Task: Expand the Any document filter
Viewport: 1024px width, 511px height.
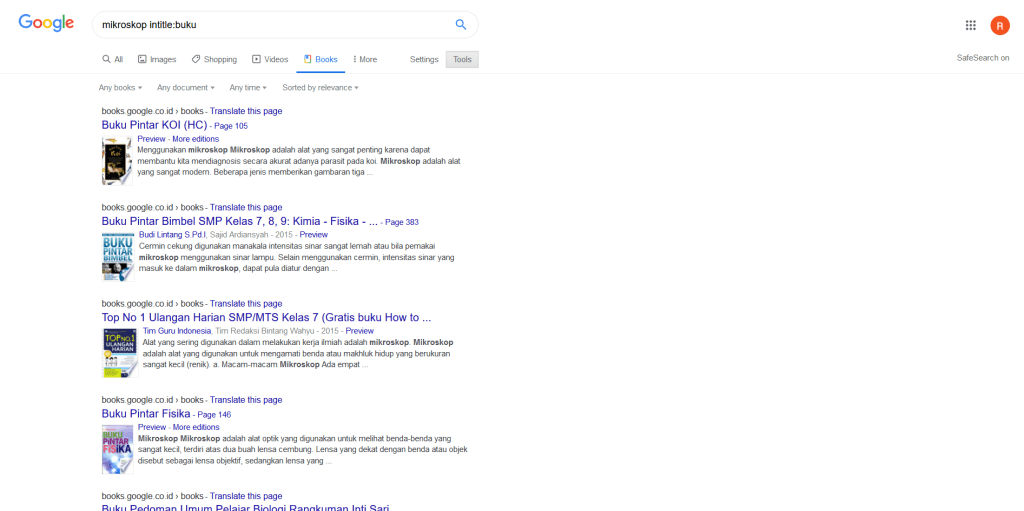Action: tap(186, 87)
